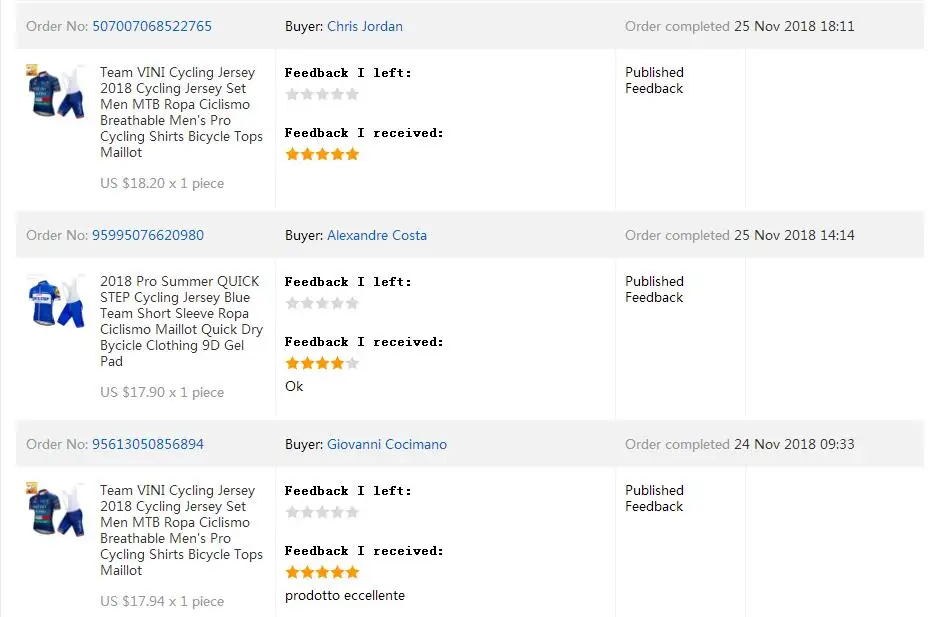The height and width of the screenshot is (617, 939).
Task: Click the first Team VINI jersey thumbnail
Action: point(56,91)
